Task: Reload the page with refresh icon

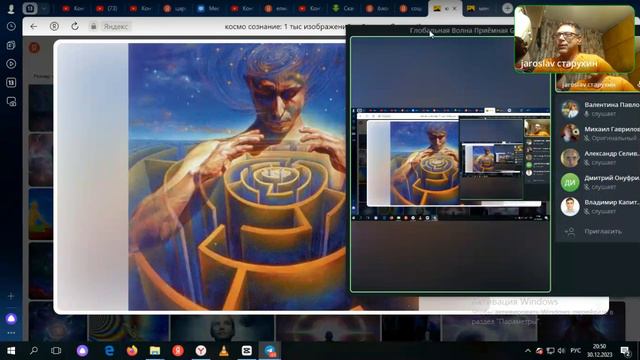Action: tap(75, 27)
